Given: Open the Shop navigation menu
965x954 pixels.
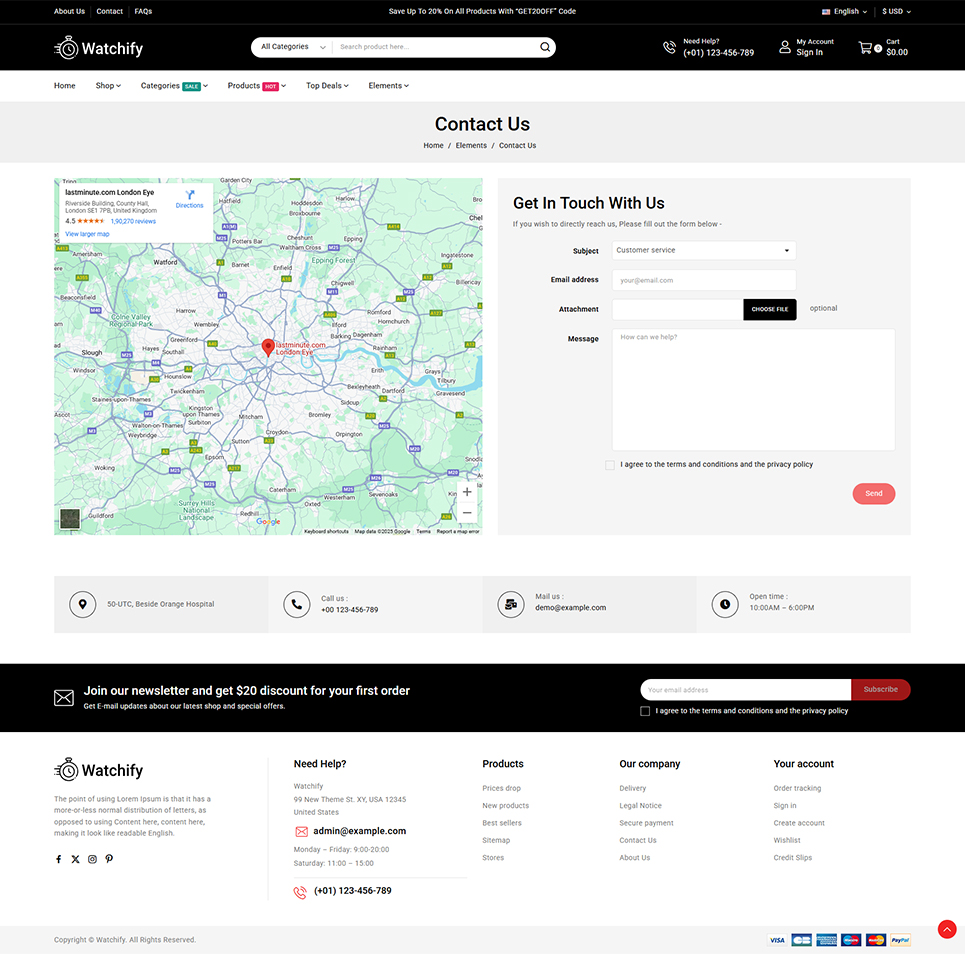Looking at the screenshot, I should pos(108,86).
